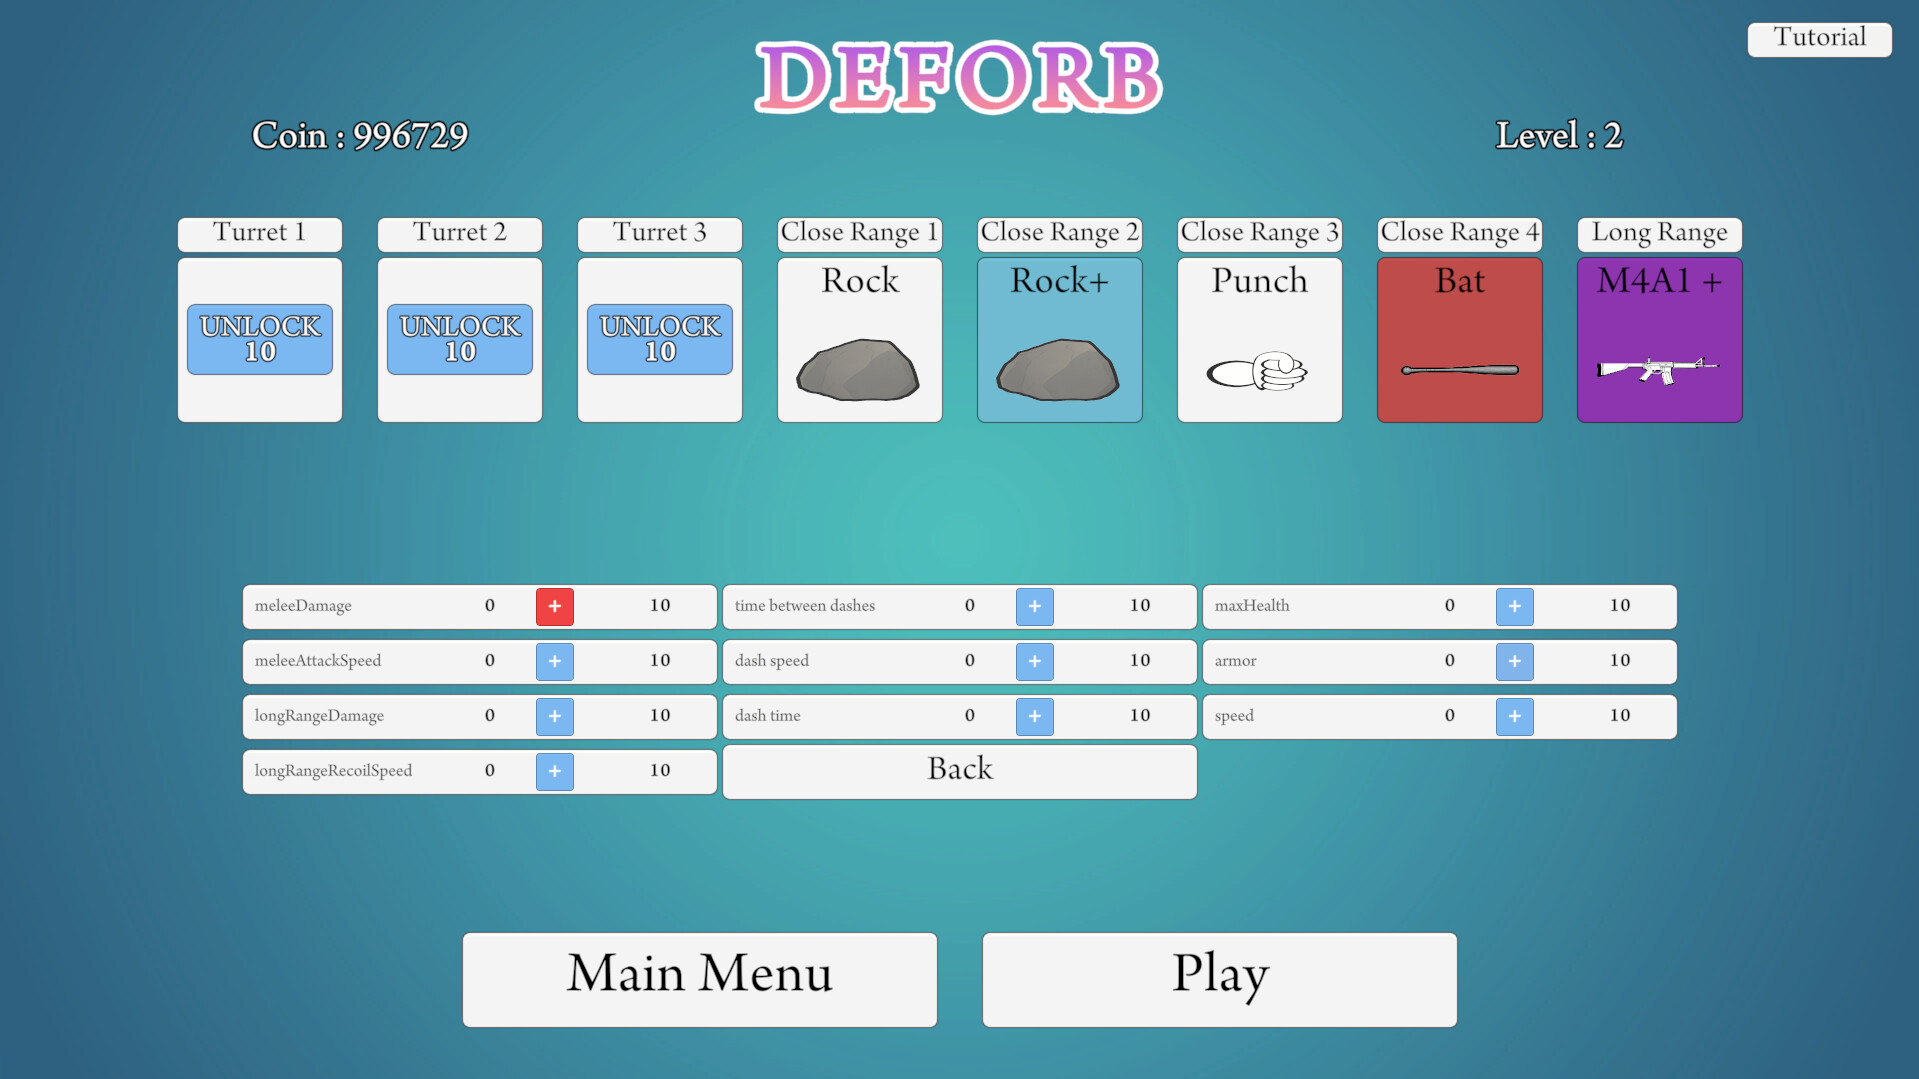The height and width of the screenshot is (1079, 1919).
Task: Choose the Punch close range weapon
Action: 1259,340
